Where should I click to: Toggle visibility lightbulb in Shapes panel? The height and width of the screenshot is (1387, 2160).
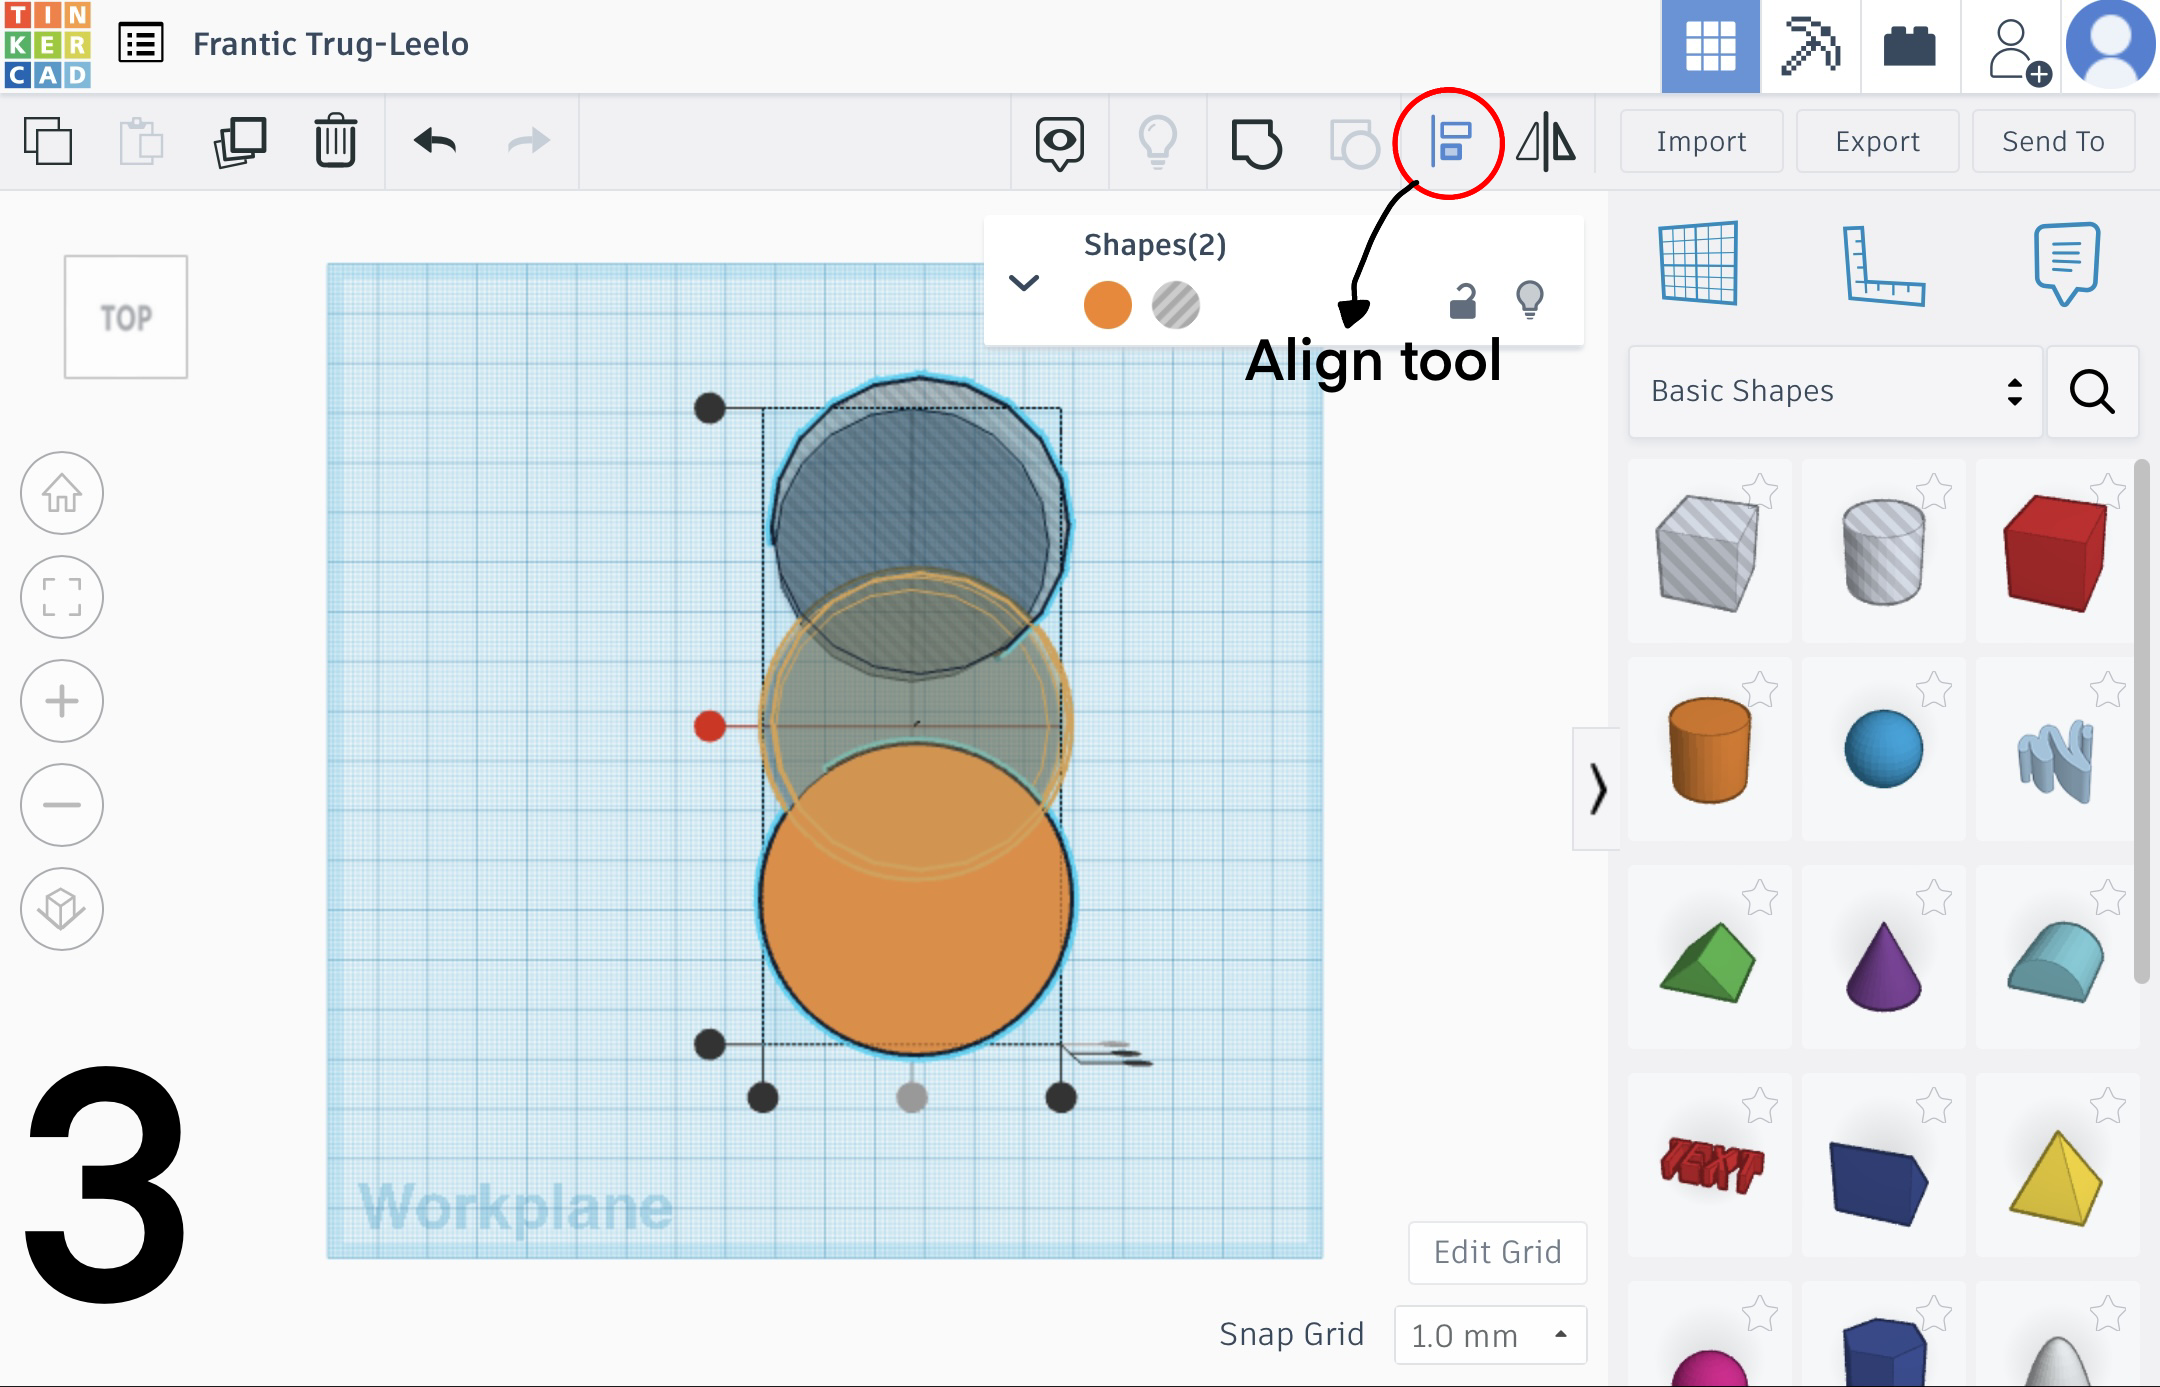click(1529, 299)
